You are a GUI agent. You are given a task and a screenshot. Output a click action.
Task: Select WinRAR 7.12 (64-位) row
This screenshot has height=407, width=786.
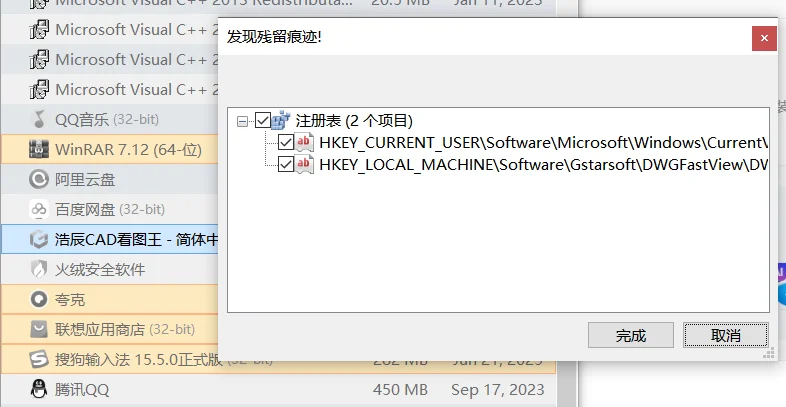pos(110,149)
